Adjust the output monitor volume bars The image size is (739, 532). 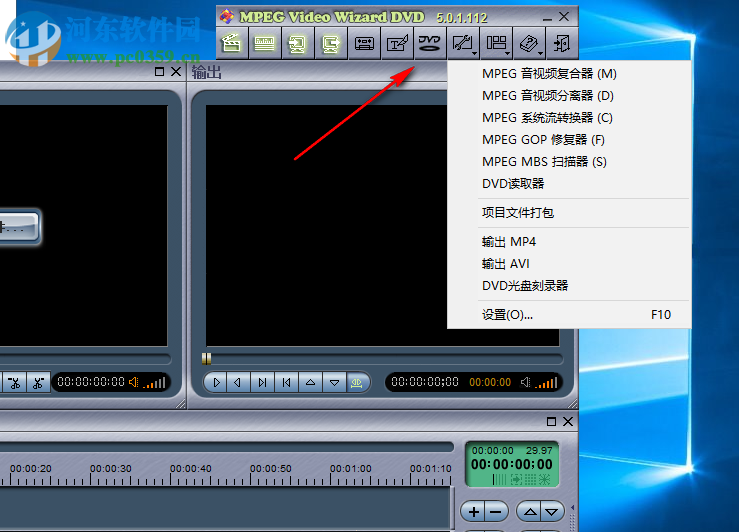click(x=547, y=383)
